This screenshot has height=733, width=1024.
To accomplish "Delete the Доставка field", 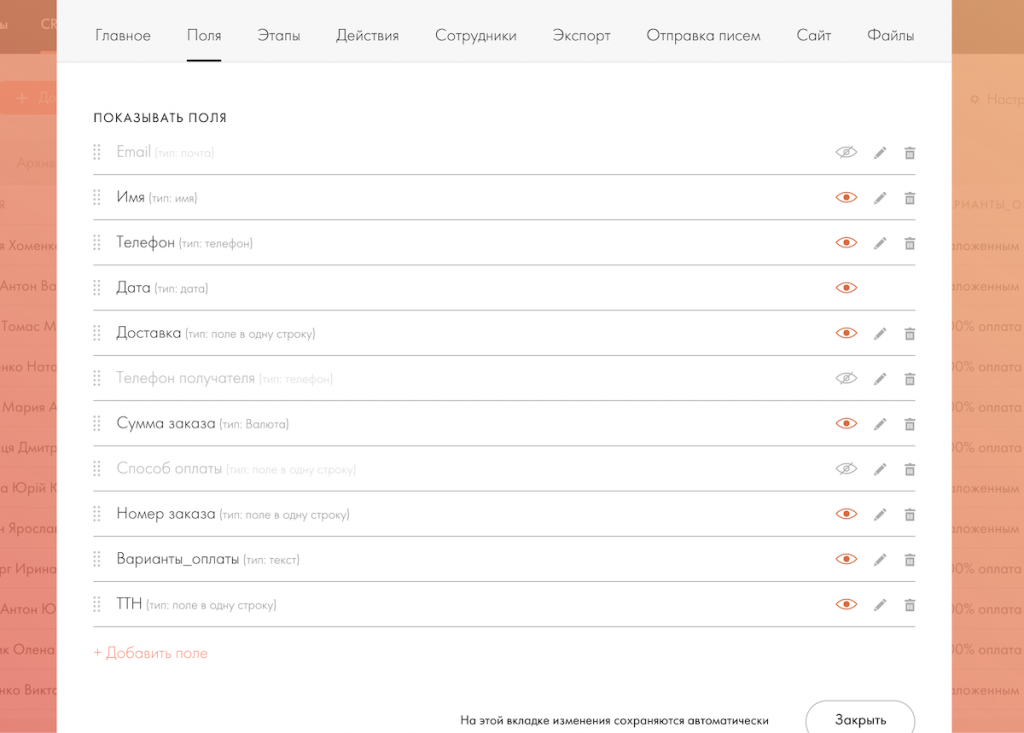I will [x=910, y=333].
